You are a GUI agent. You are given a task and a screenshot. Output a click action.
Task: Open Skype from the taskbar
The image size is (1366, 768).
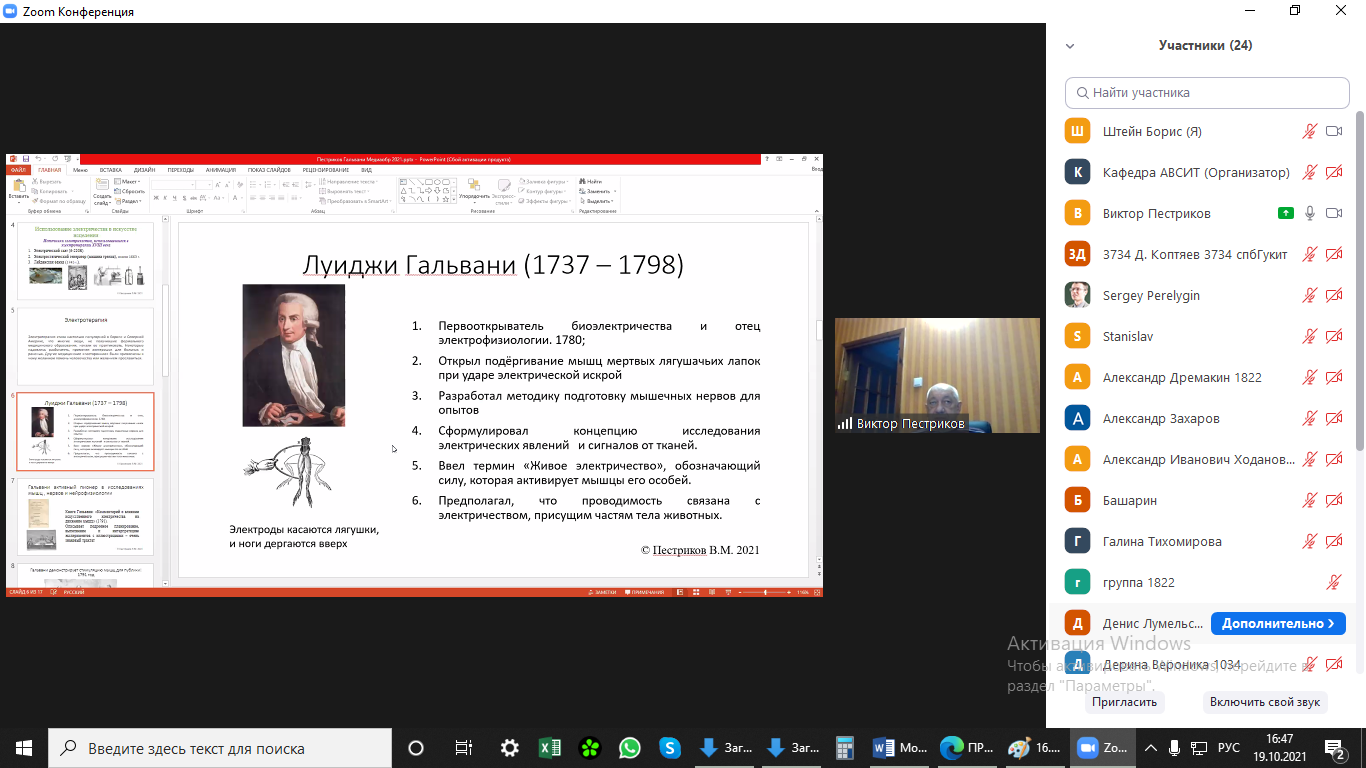point(670,748)
